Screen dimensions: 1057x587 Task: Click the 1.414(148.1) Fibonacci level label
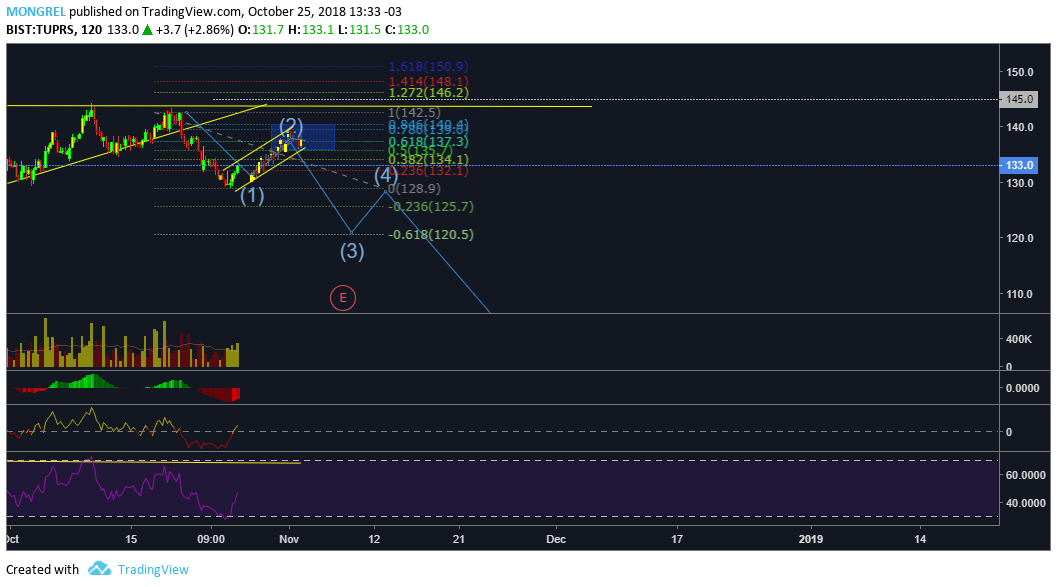point(428,82)
